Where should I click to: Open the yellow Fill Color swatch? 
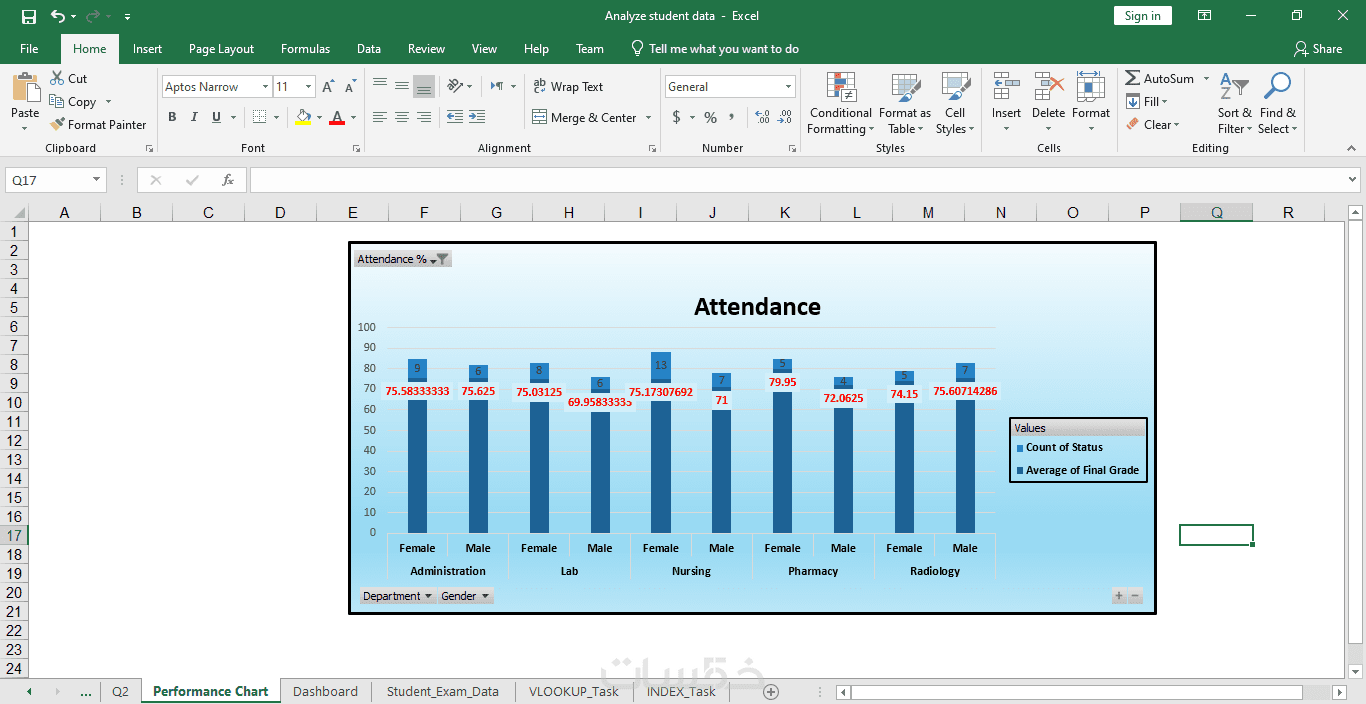click(x=304, y=117)
